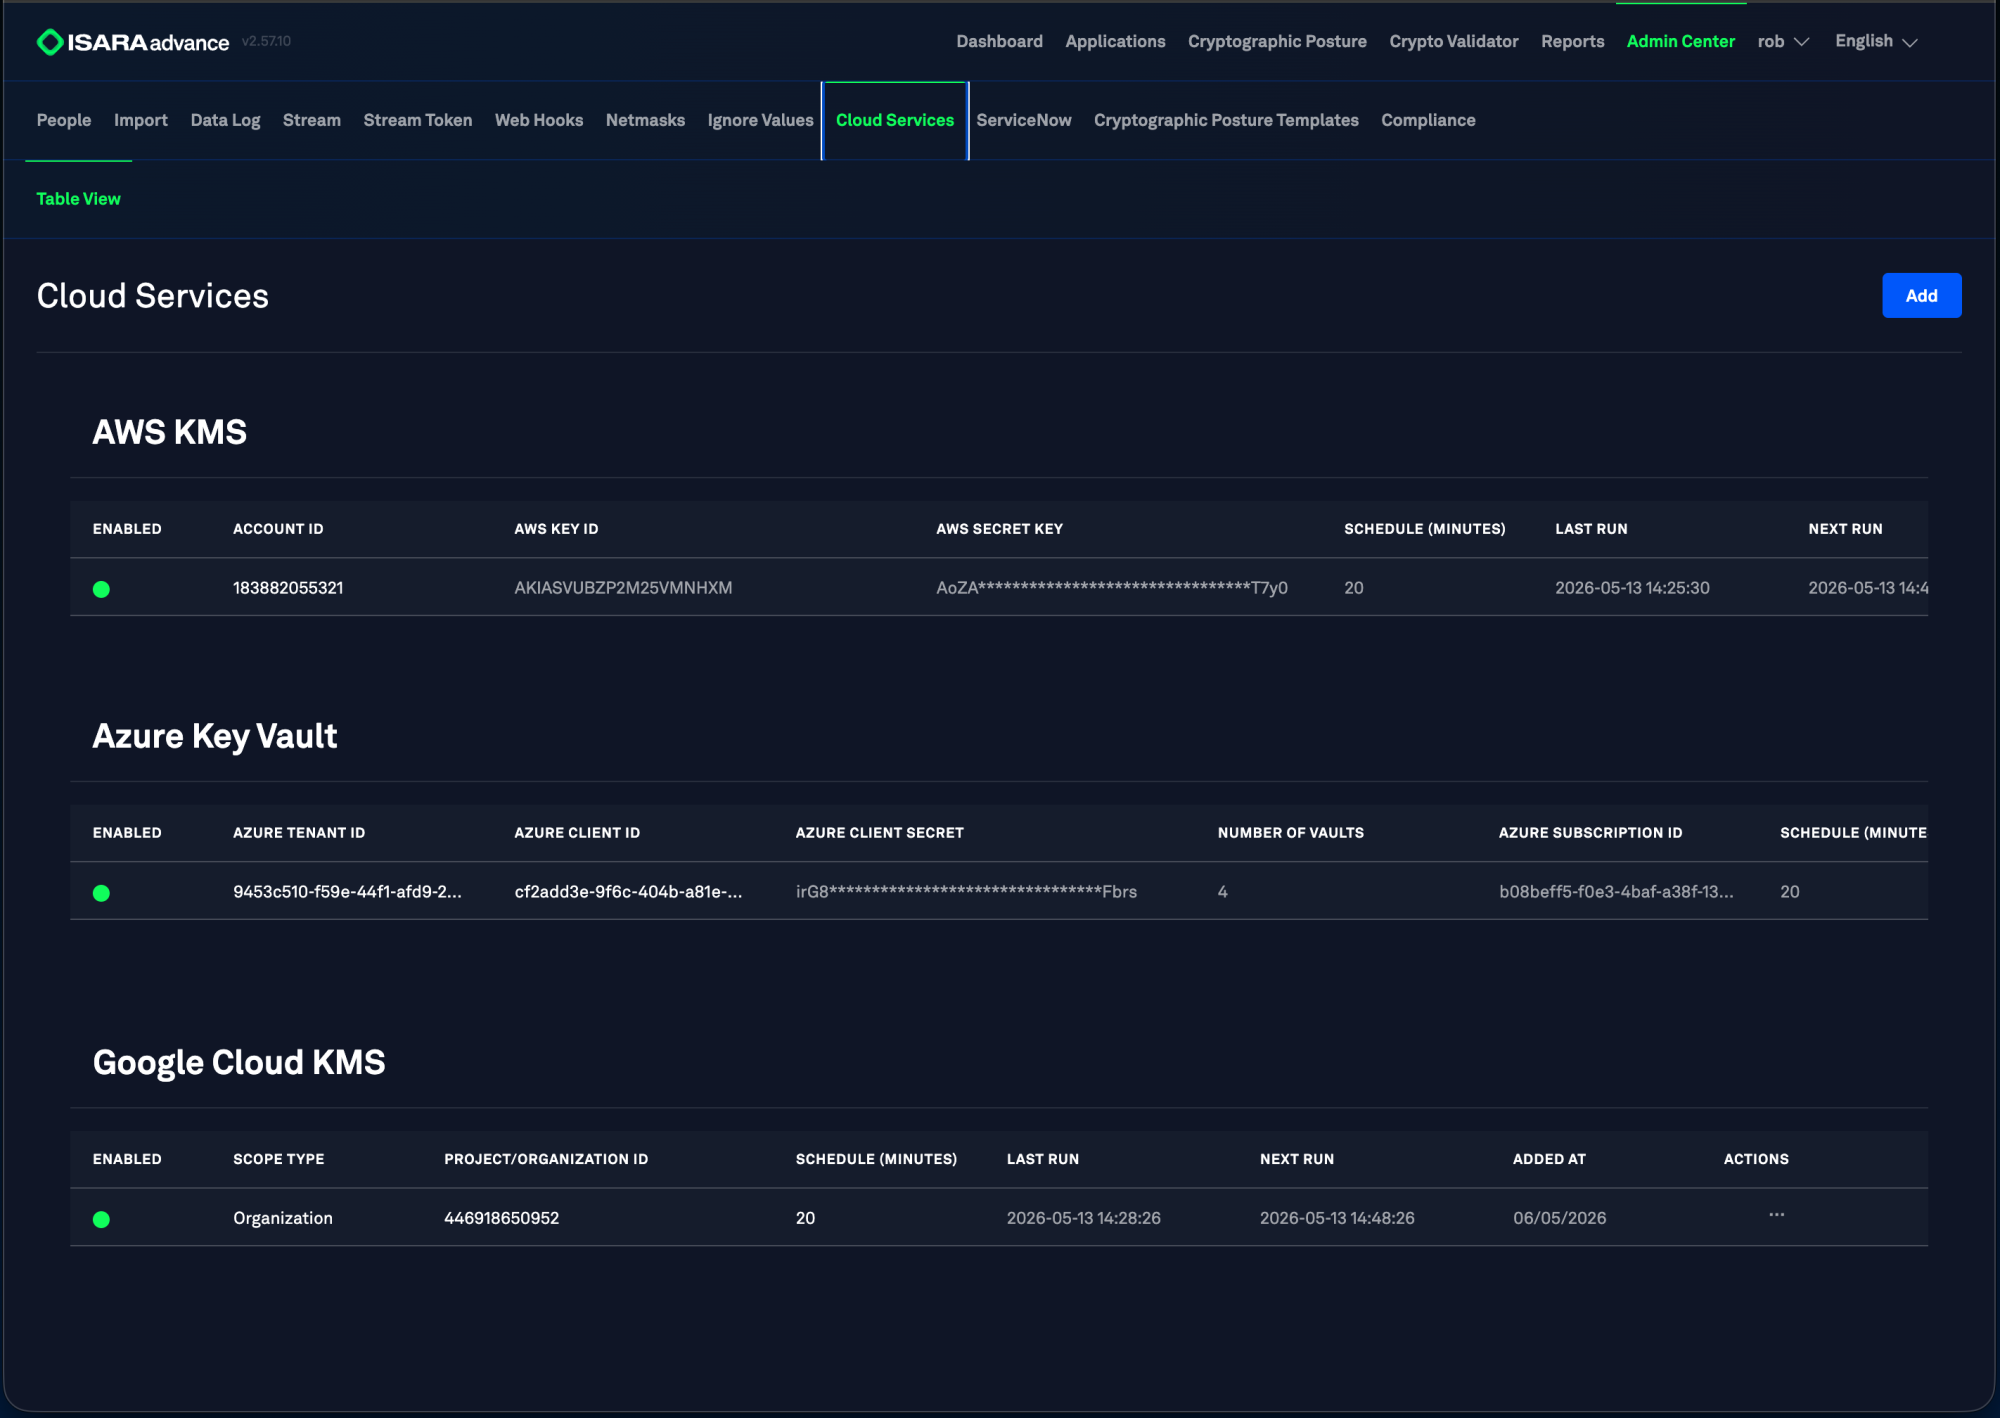This screenshot has height=1418, width=2000.
Task: Click the green enabled dot in AWS KMS row
Action: (x=101, y=589)
